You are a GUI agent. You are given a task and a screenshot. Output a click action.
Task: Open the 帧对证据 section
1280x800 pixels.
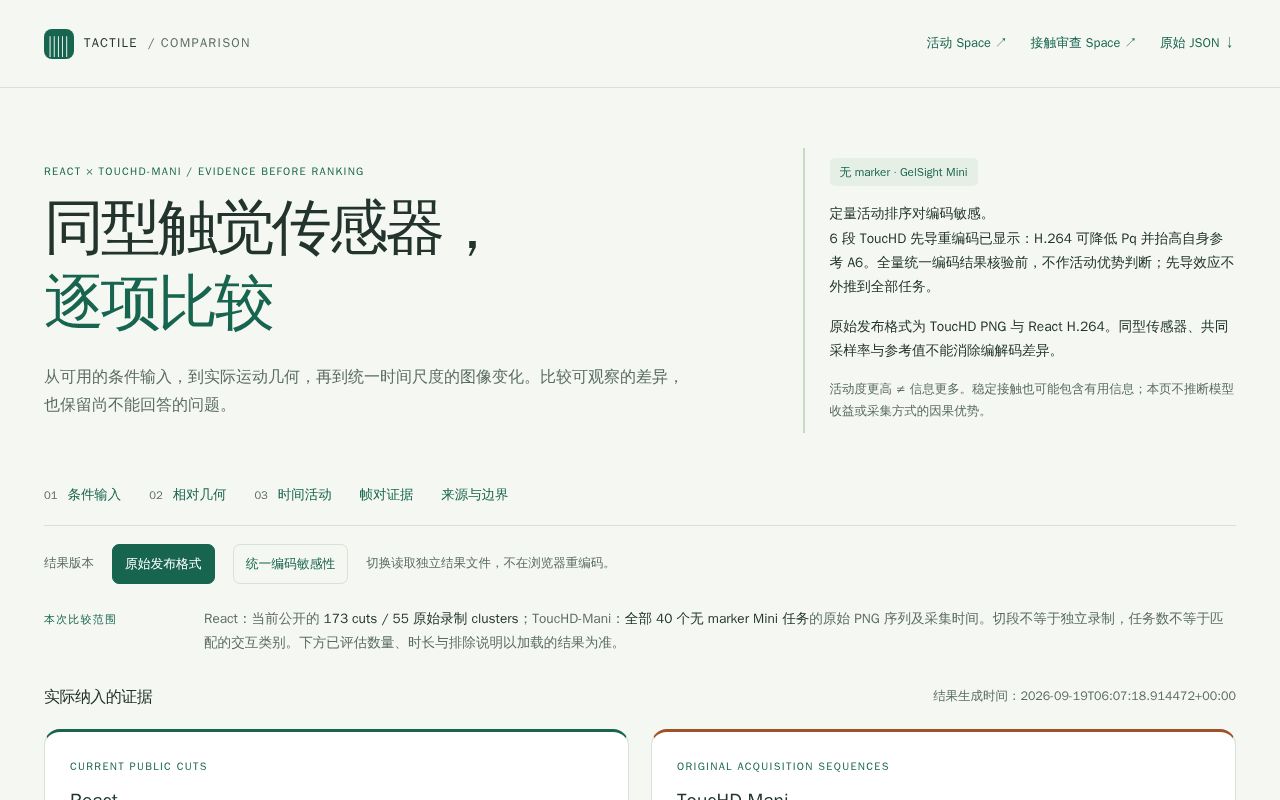(x=386, y=495)
